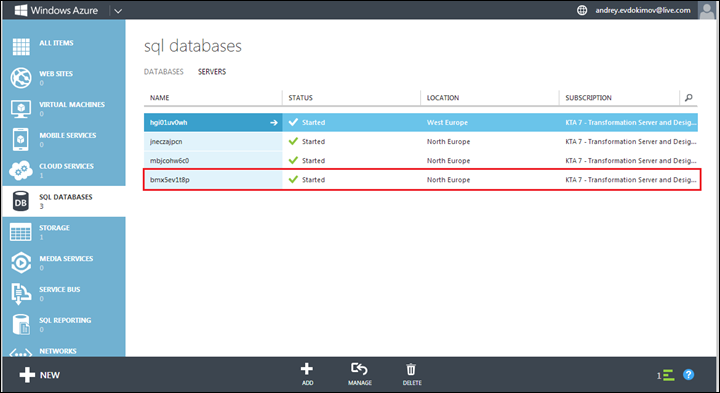Click the Networks icon in sidebar
Image resolution: width=720 pixels, height=393 pixels.
[21, 353]
